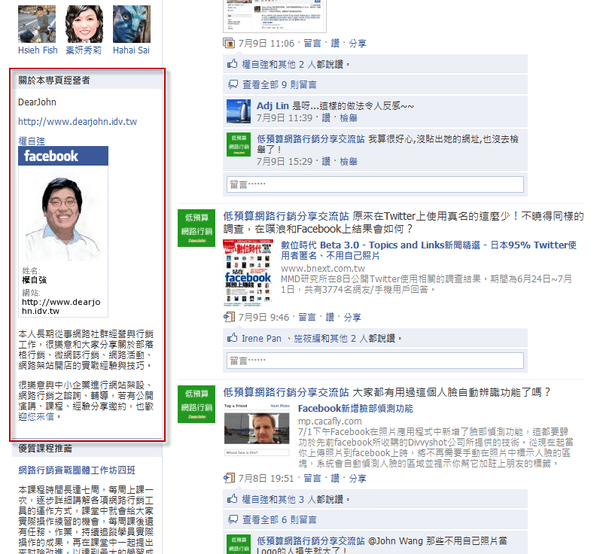Comment on the 7月9日 9:46 post

[307, 317]
